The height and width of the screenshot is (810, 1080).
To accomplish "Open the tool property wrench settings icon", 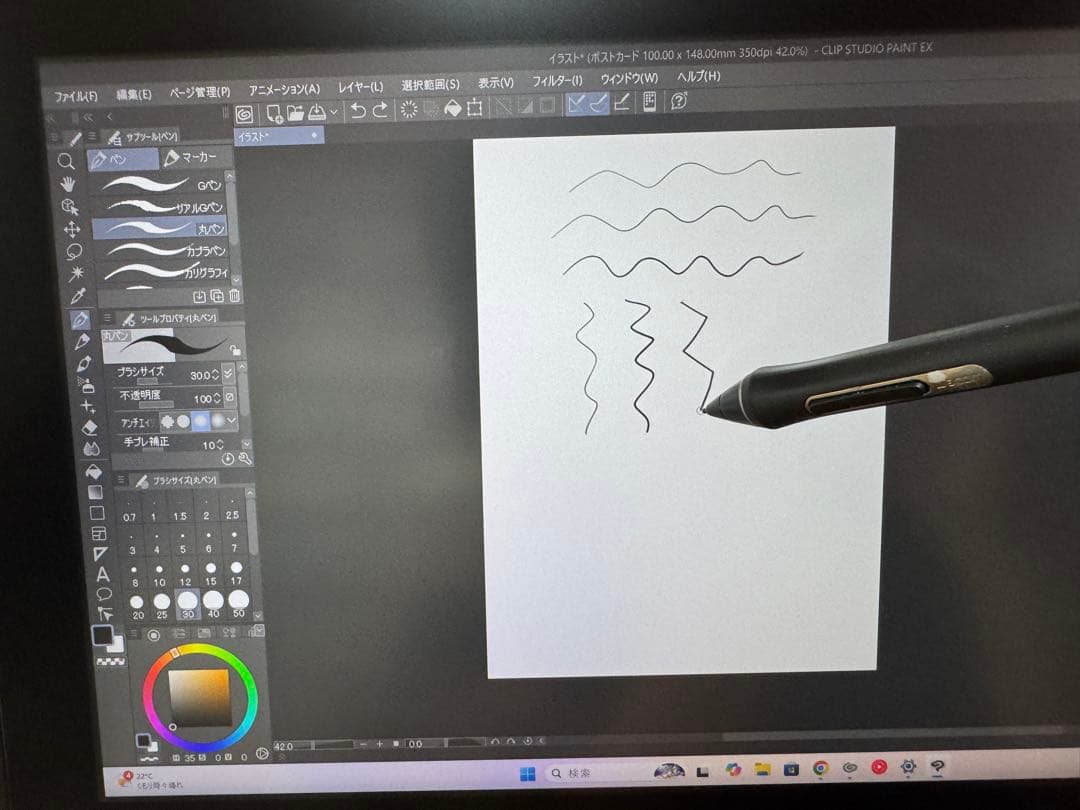I will (x=247, y=459).
